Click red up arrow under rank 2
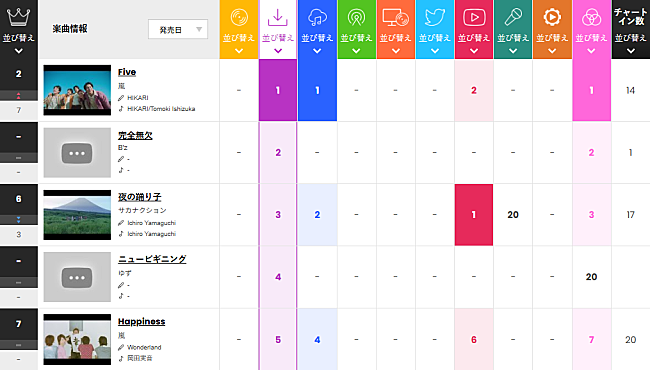This screenshot has height=370, width=650. (19, 96)
